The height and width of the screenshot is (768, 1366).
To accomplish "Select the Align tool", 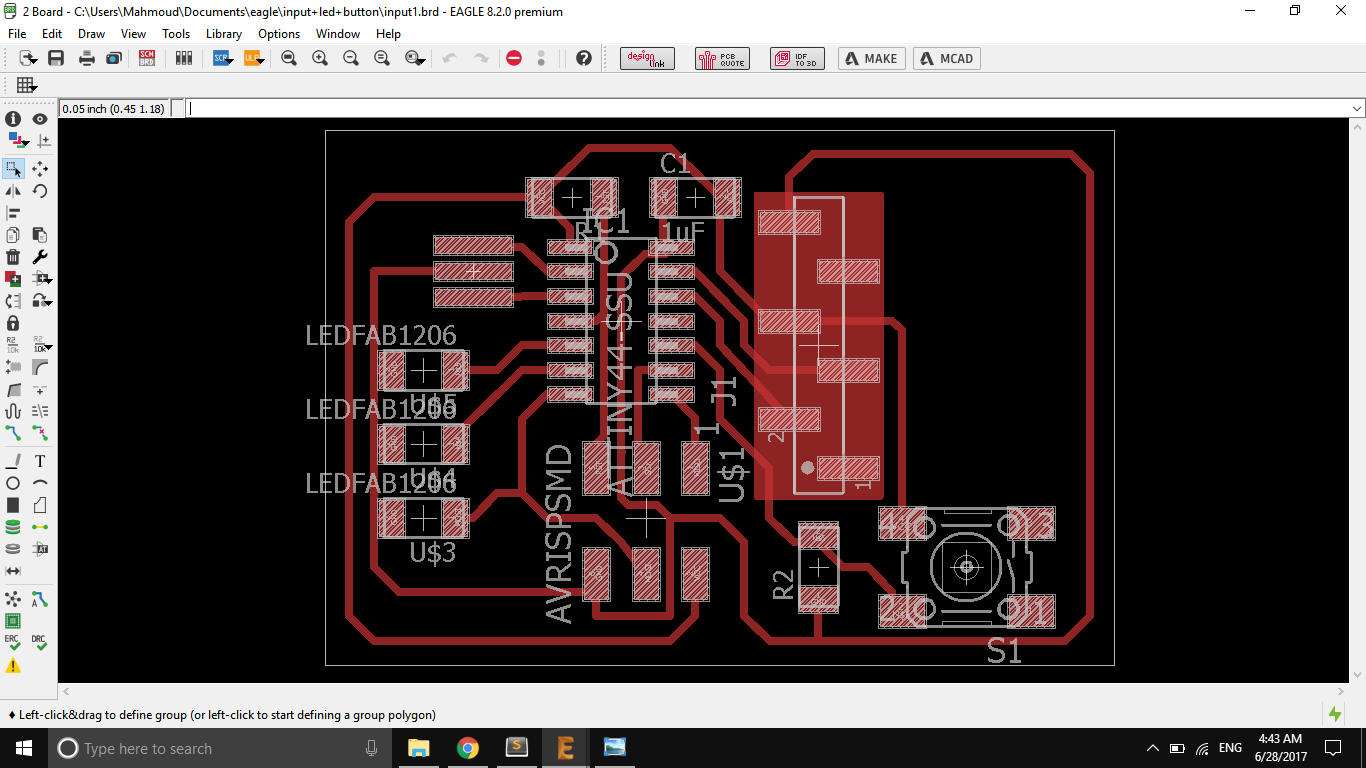I will pos(13,213).
